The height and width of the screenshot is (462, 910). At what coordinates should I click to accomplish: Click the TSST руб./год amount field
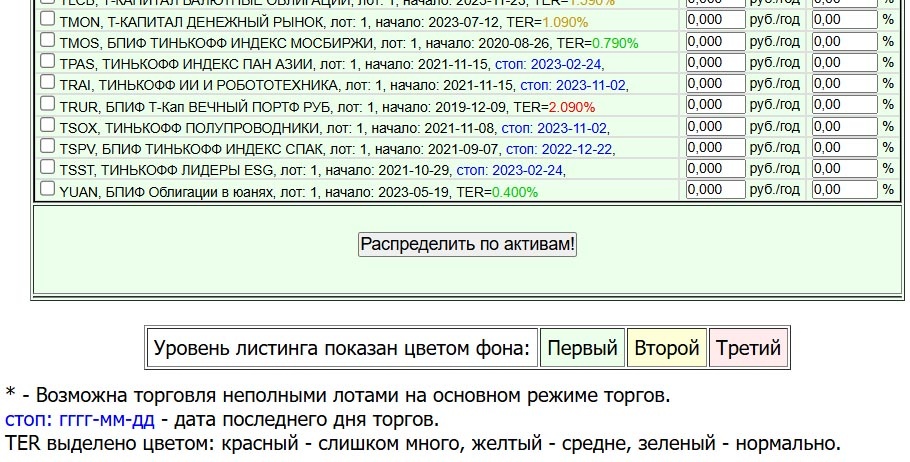click(715, 168)
